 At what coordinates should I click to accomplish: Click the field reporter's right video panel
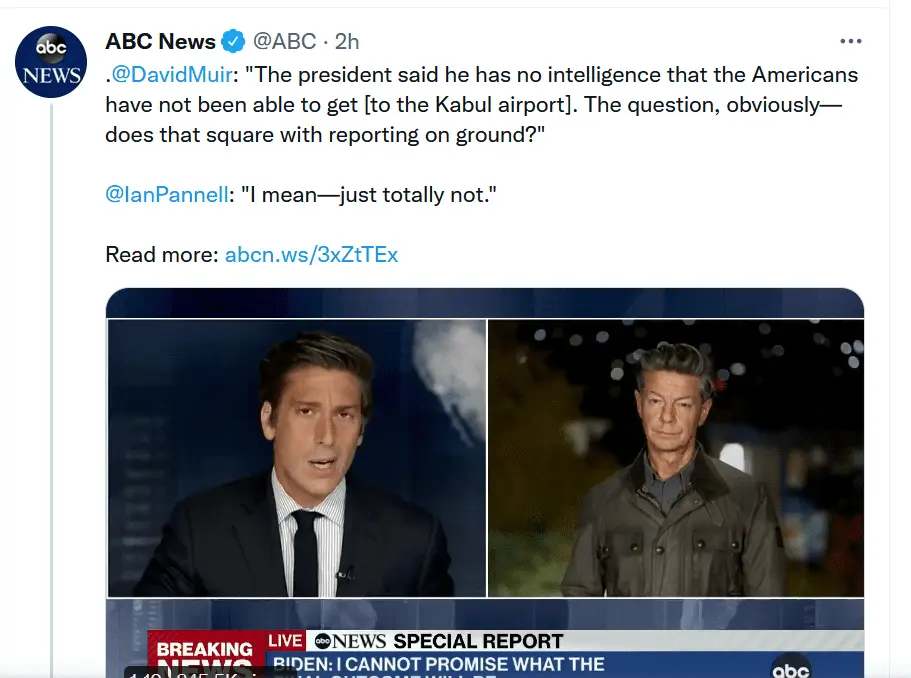[x=675, y=458]
